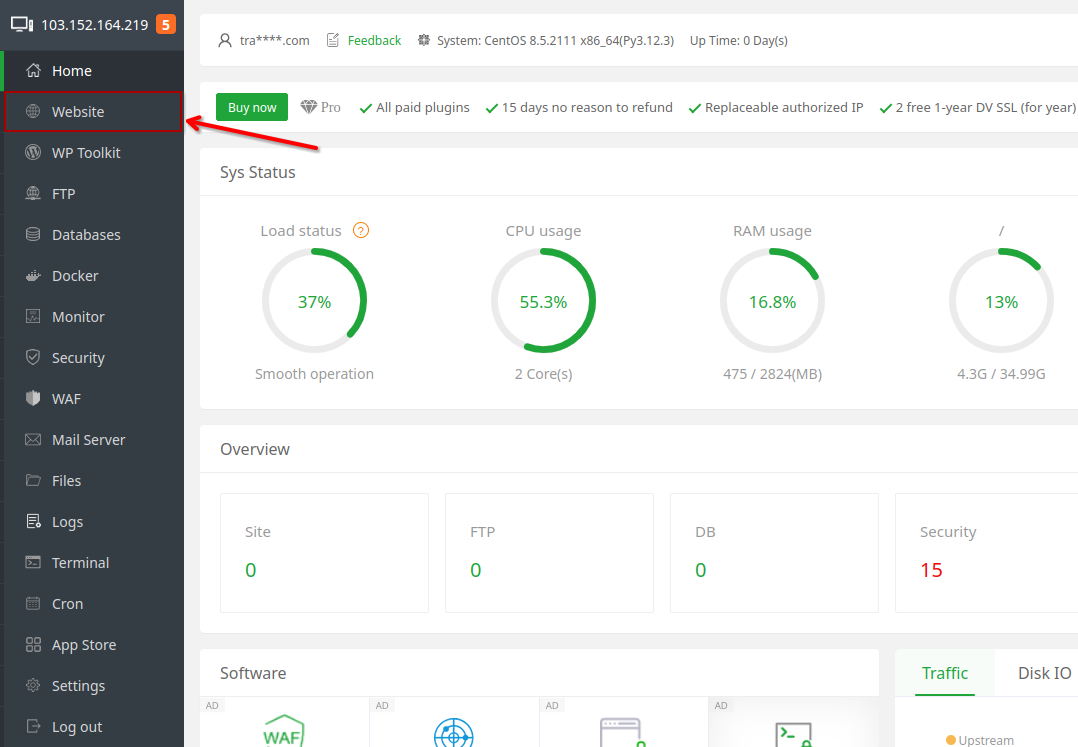Click the Mail Server envelope icon
The width and height of the screenshot is (1078, 747).
33,440
